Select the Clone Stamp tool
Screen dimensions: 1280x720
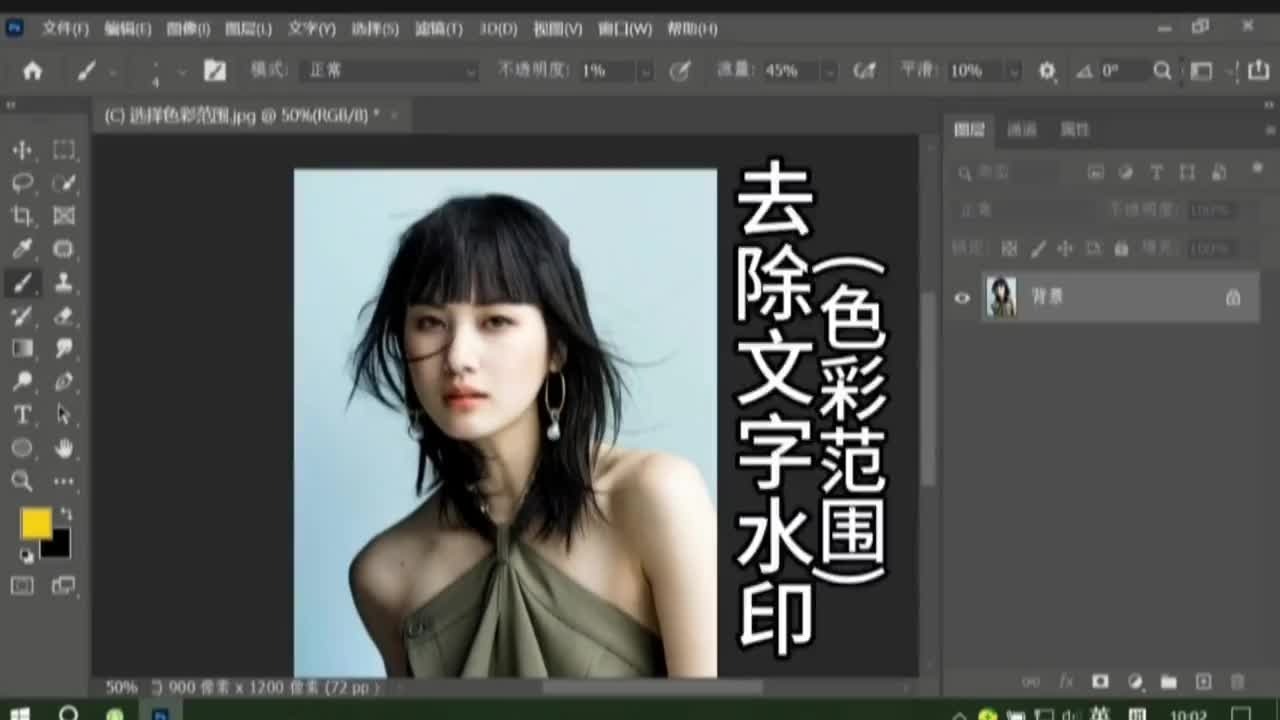coord(62,282)
